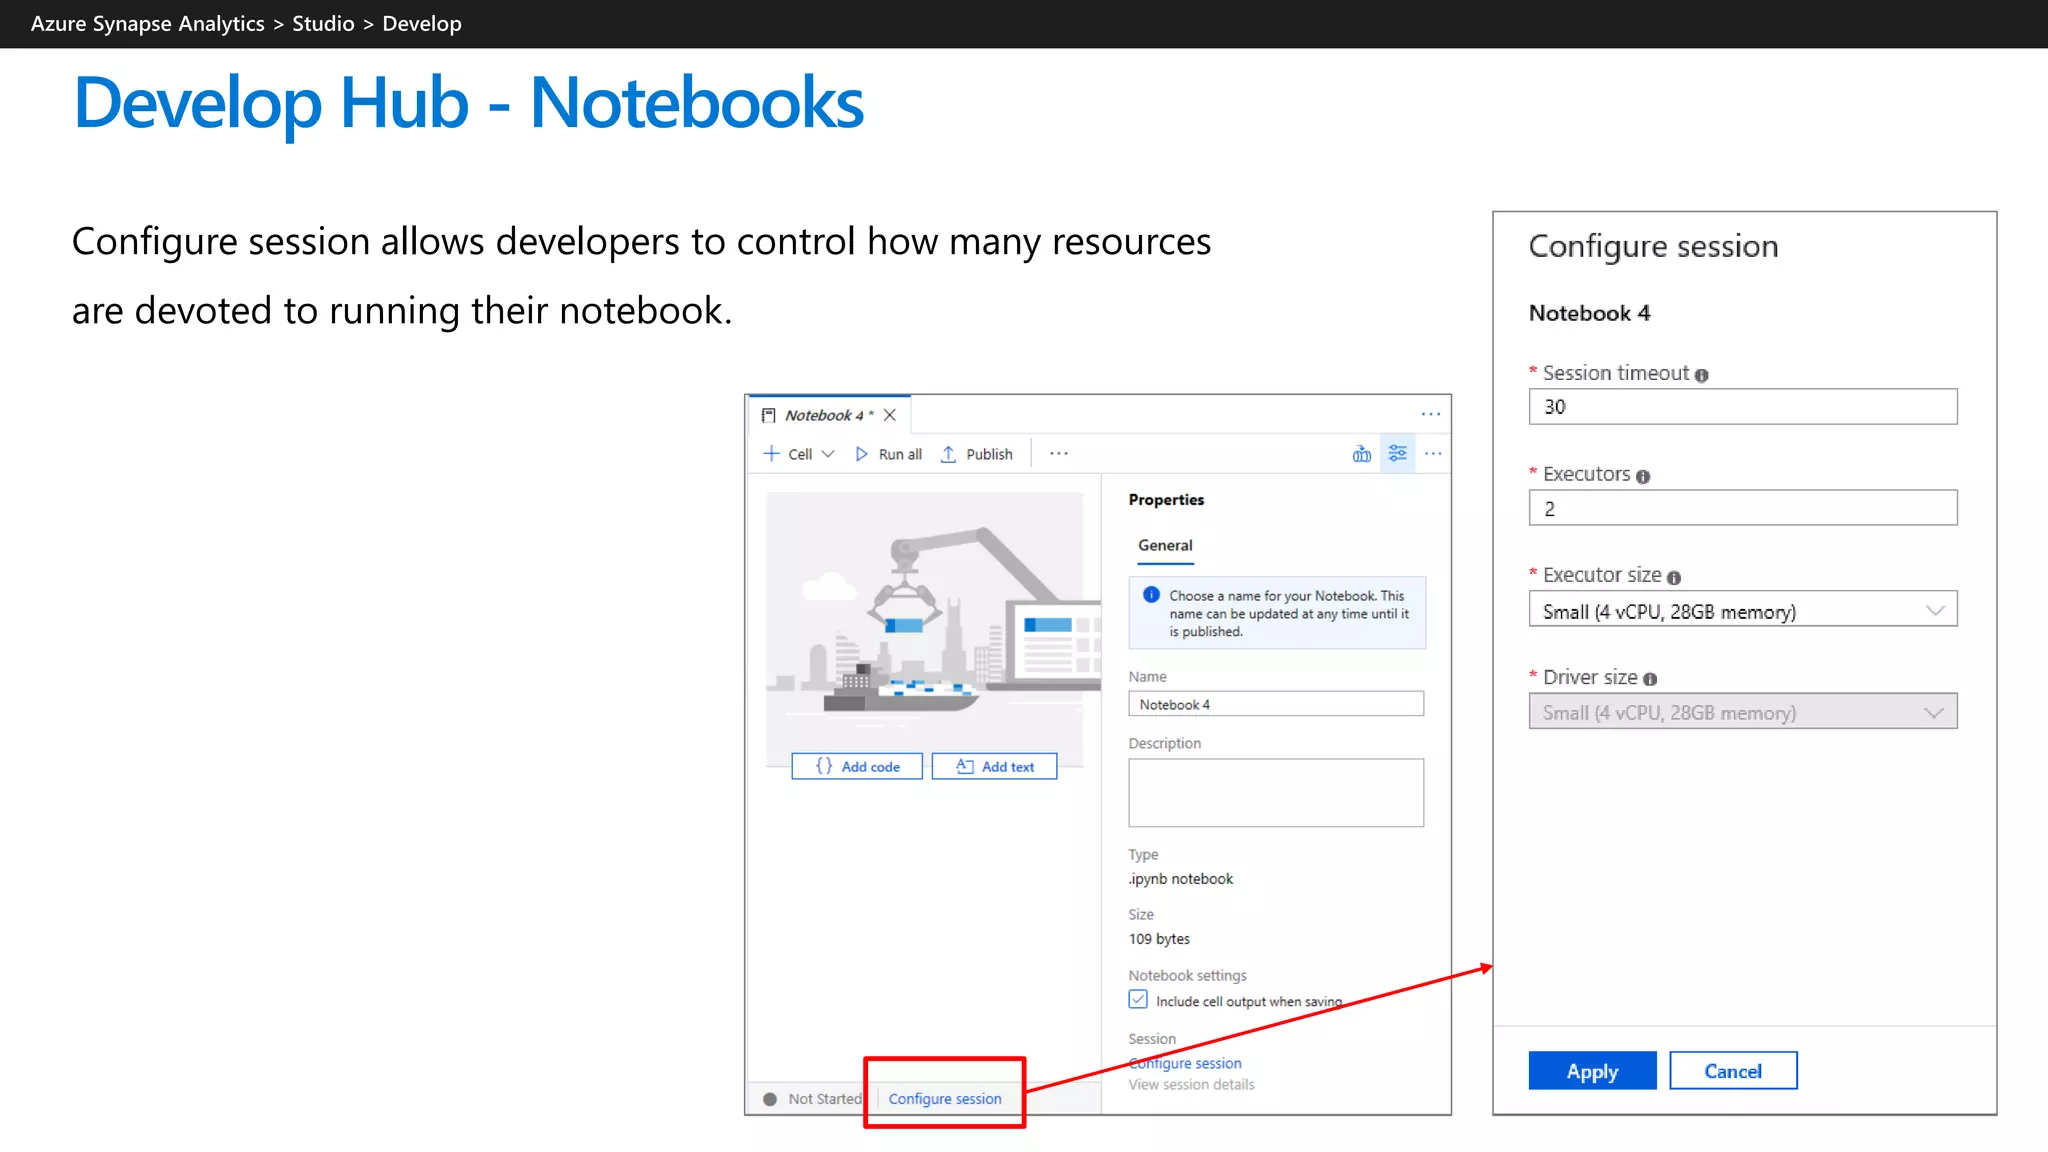This screenshot has width=2048, height=1152.
Task: Select the Notebook 4 tab
Action: click(829, 415)
